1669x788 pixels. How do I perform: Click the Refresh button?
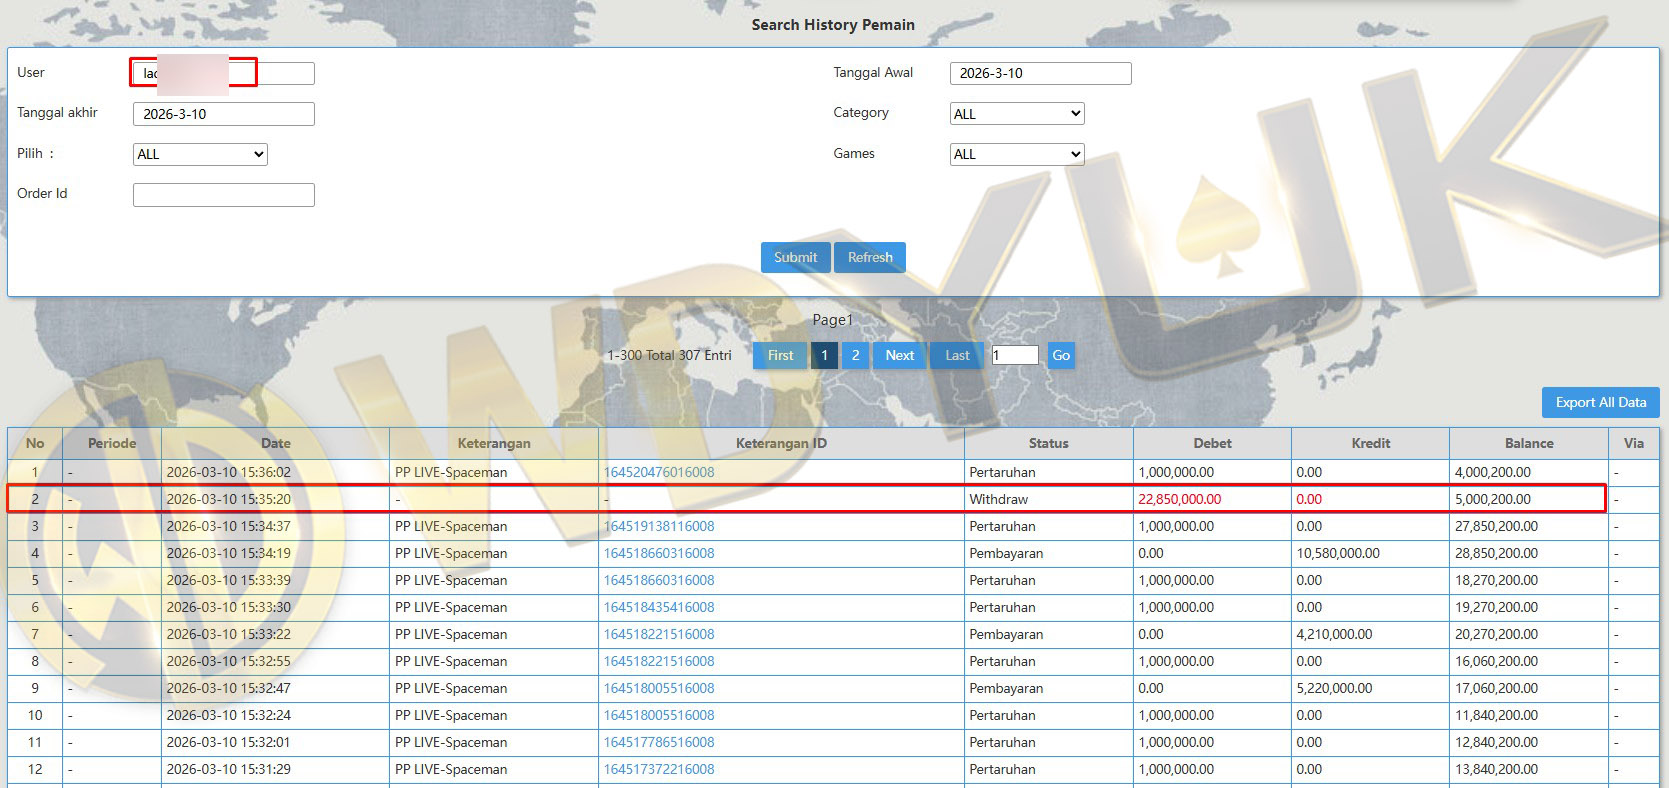tap(870, 257)
